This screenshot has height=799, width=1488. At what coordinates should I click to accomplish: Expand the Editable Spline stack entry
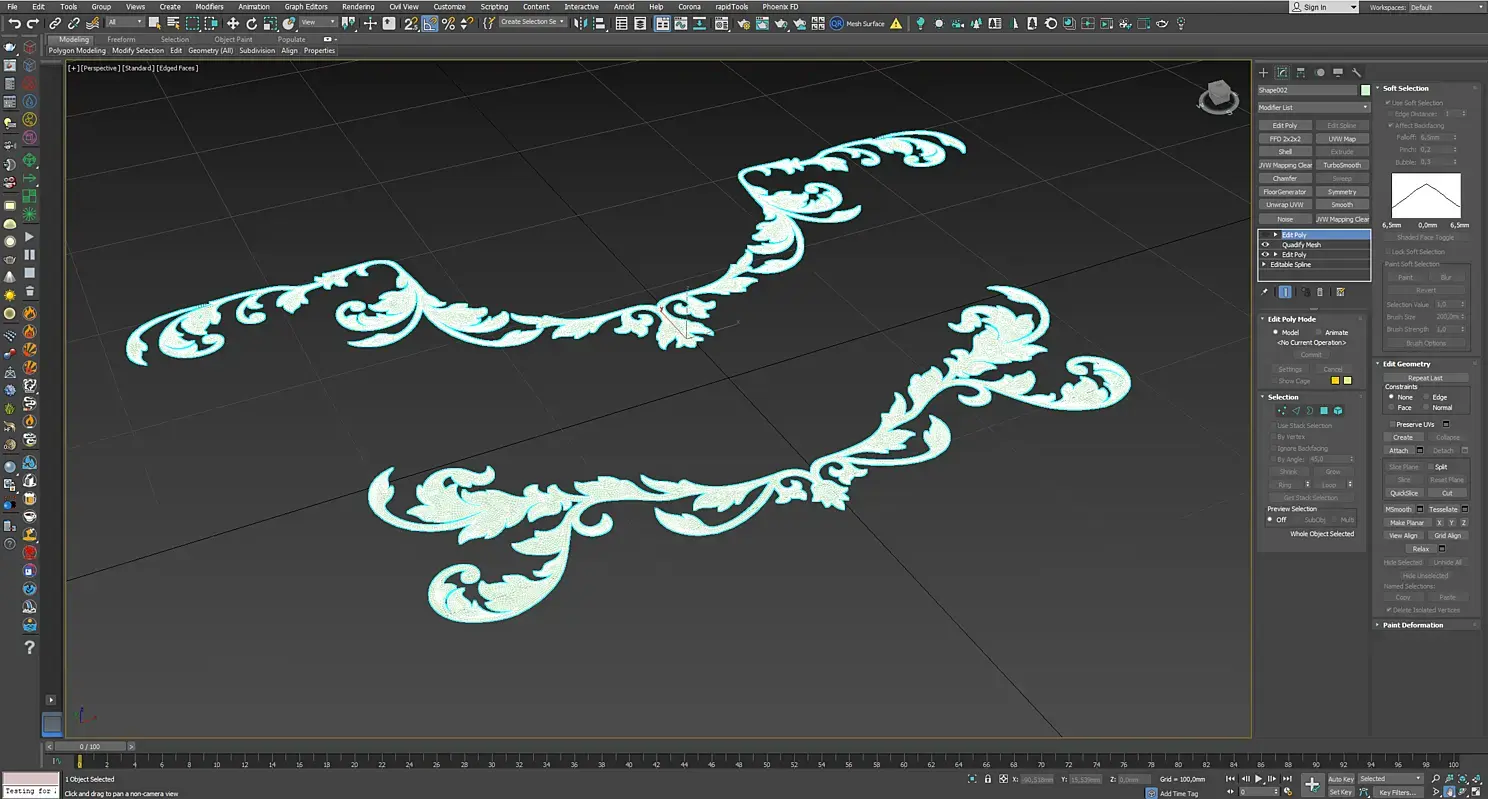click(x=1265, y=265)
